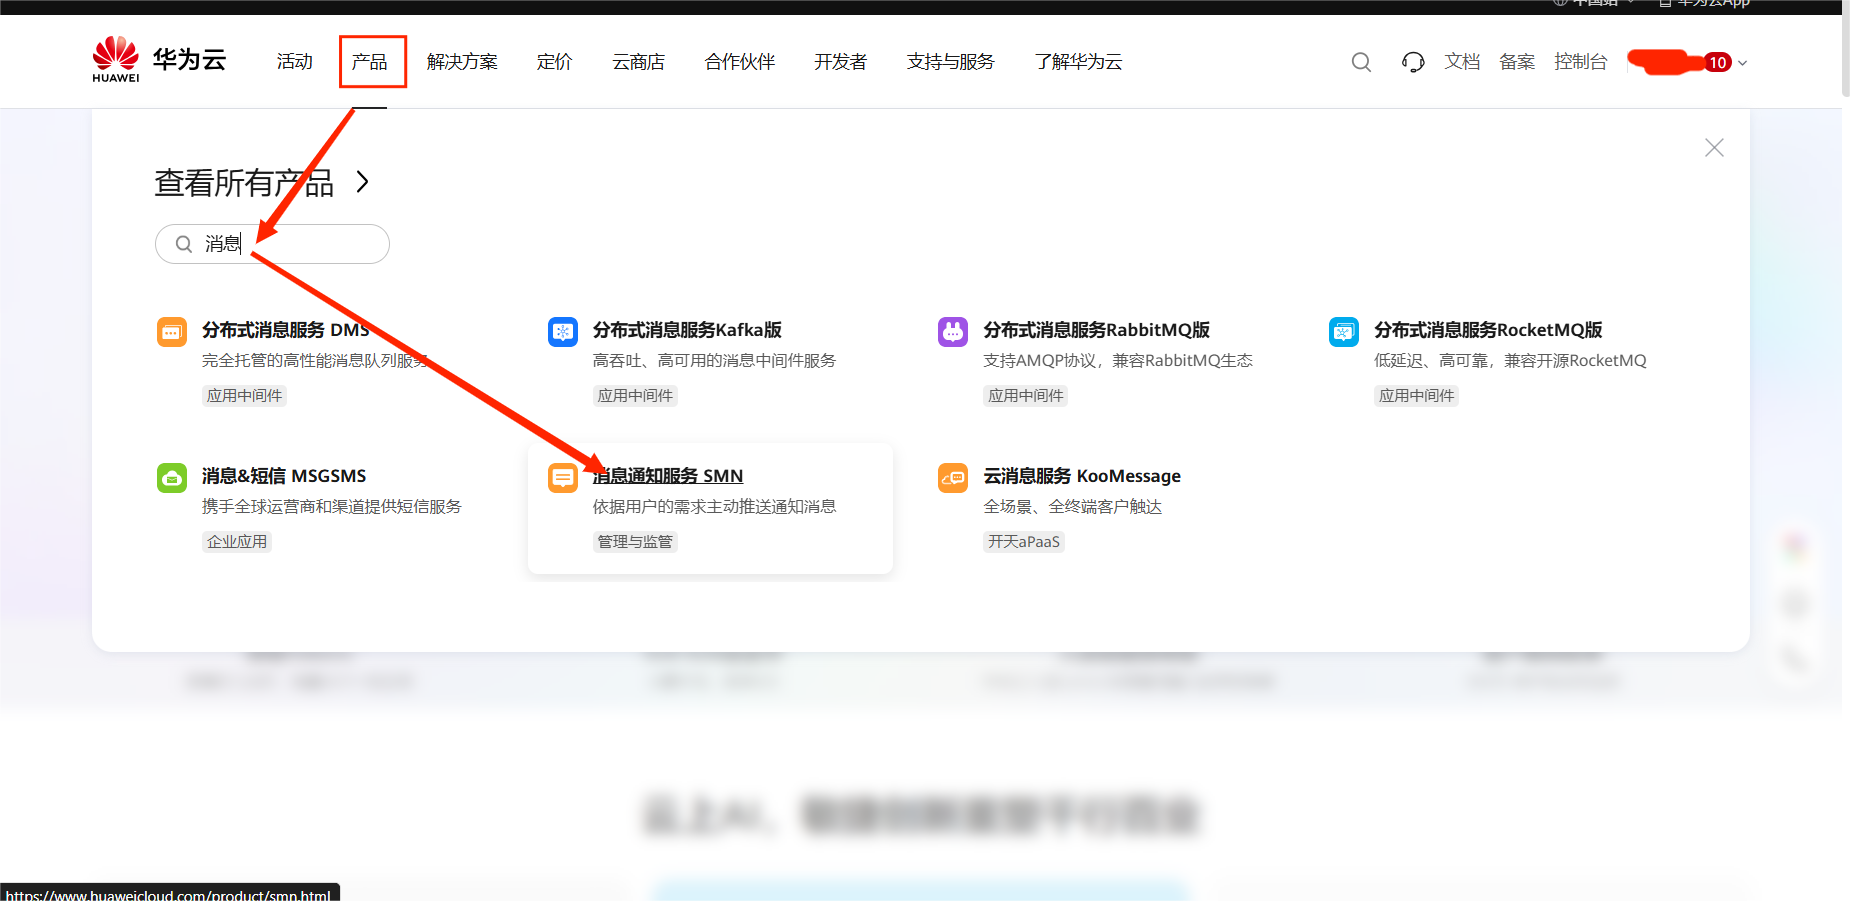
Task: Go to 备案 link
Action: [1517, 62]
